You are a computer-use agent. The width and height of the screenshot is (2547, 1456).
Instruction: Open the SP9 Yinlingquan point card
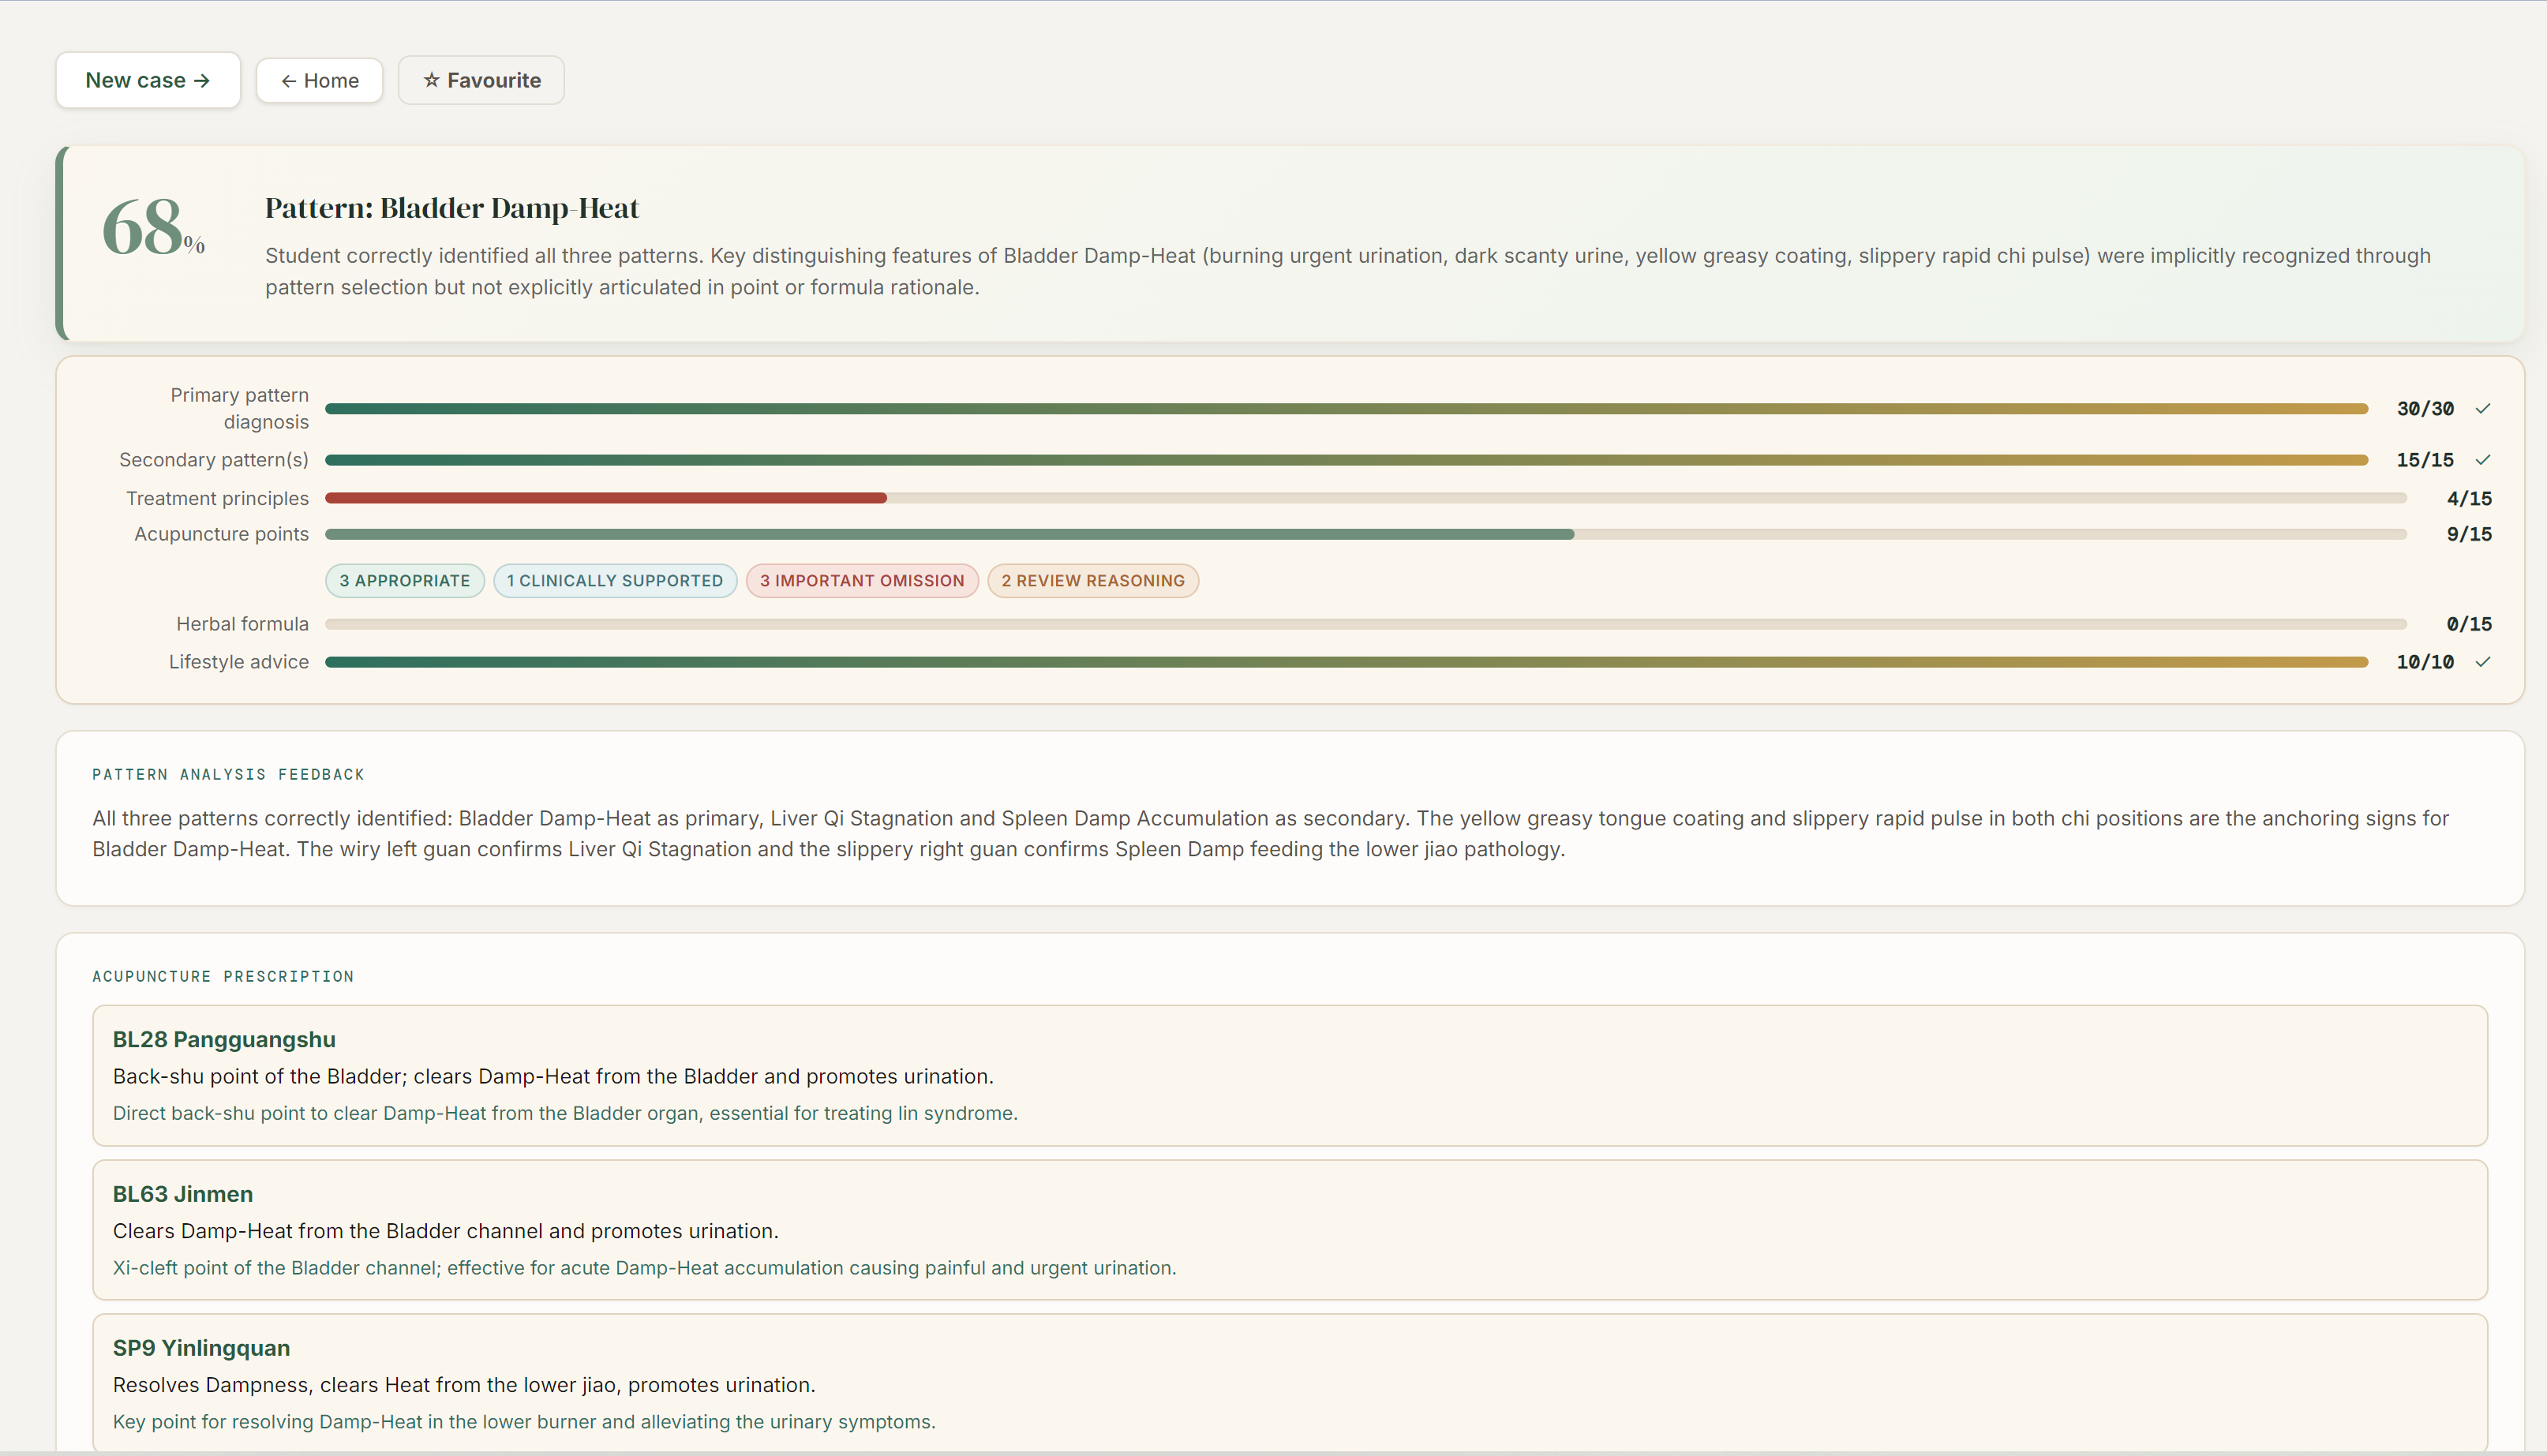[1289, 1383]
